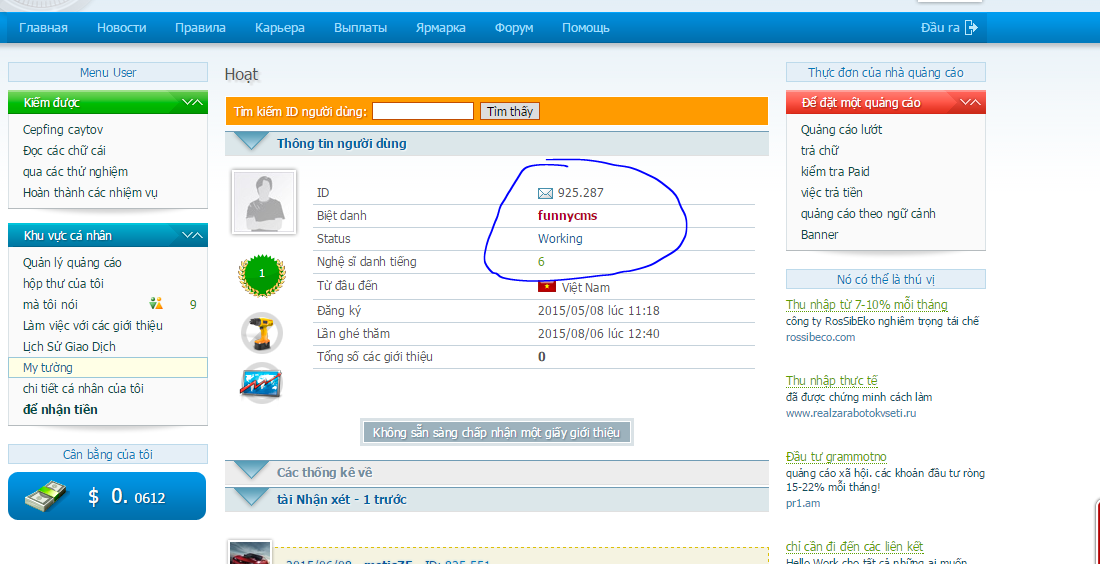
Task: Click the logout icon next to Đầu ra
Action: 971,28
